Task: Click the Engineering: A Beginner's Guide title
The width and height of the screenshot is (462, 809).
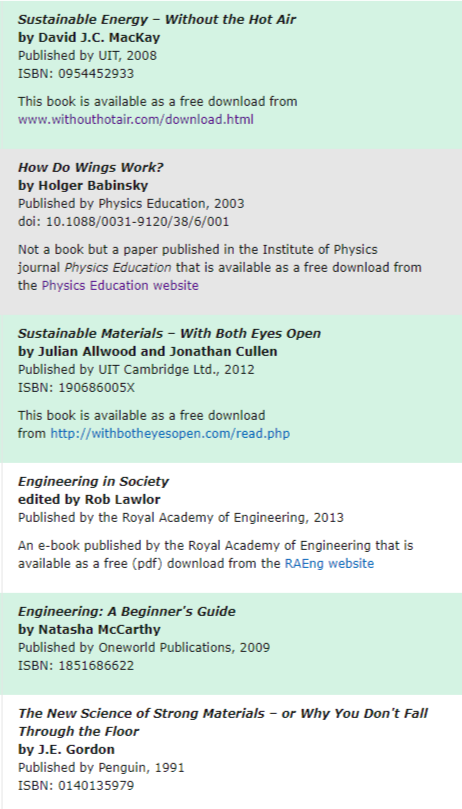Action: coord(126,612)
